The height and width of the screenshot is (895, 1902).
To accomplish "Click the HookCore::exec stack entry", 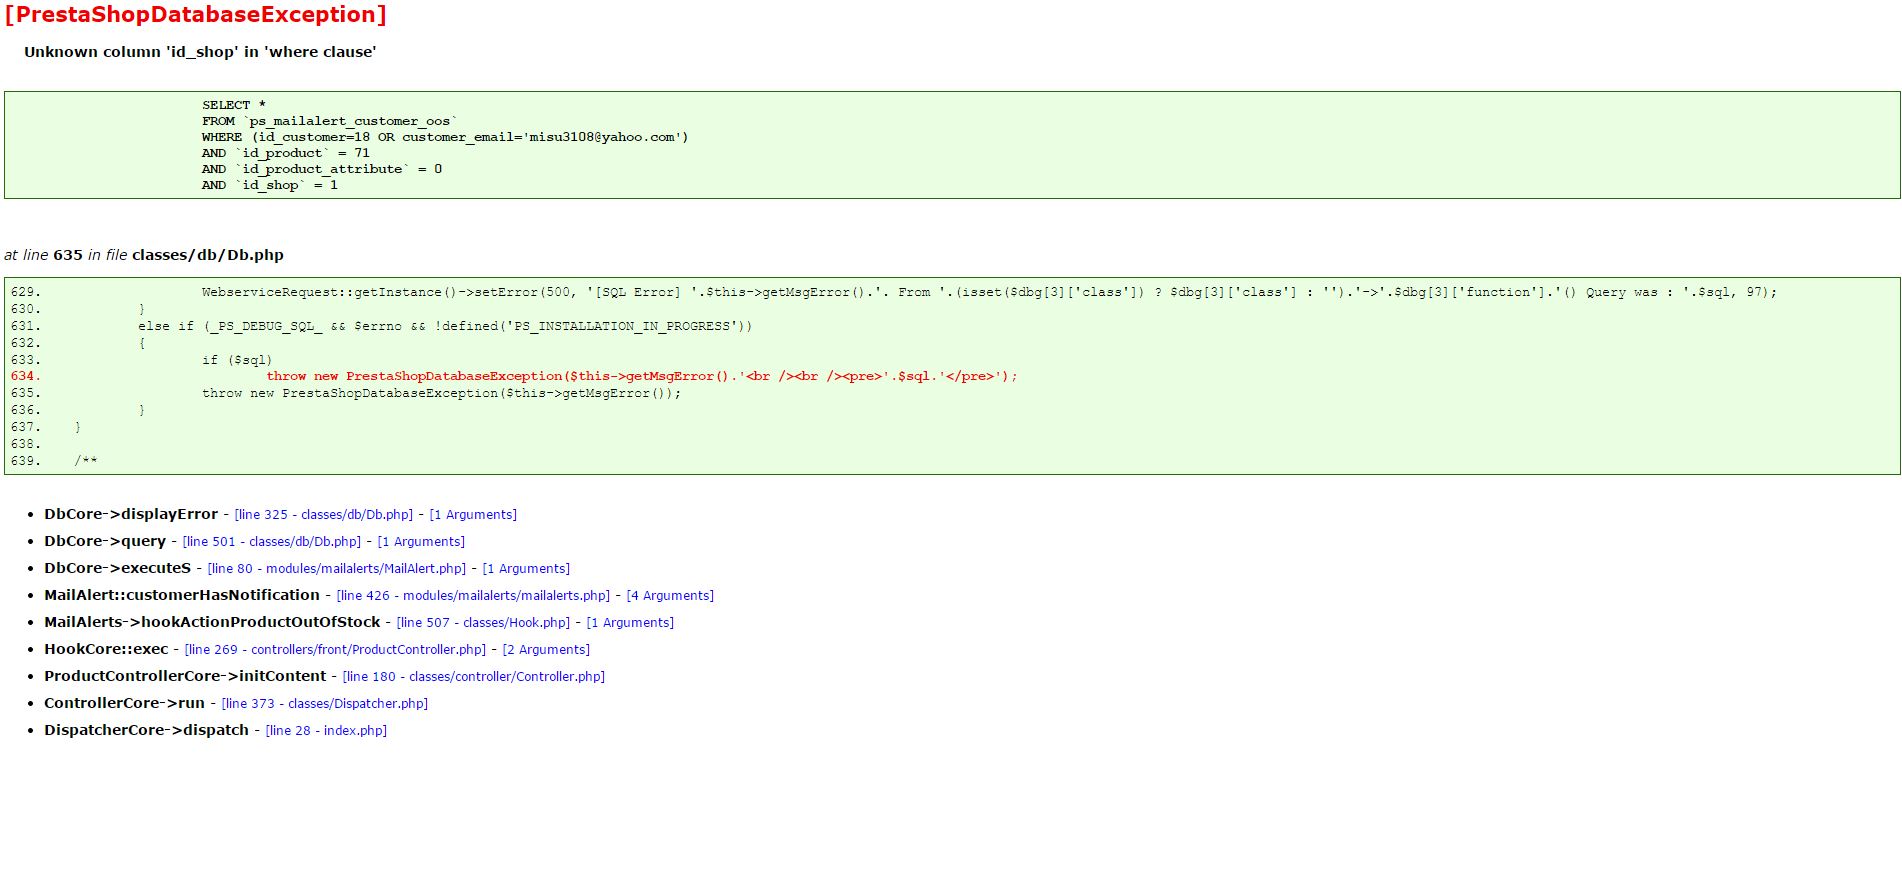I will pos(106,649).
